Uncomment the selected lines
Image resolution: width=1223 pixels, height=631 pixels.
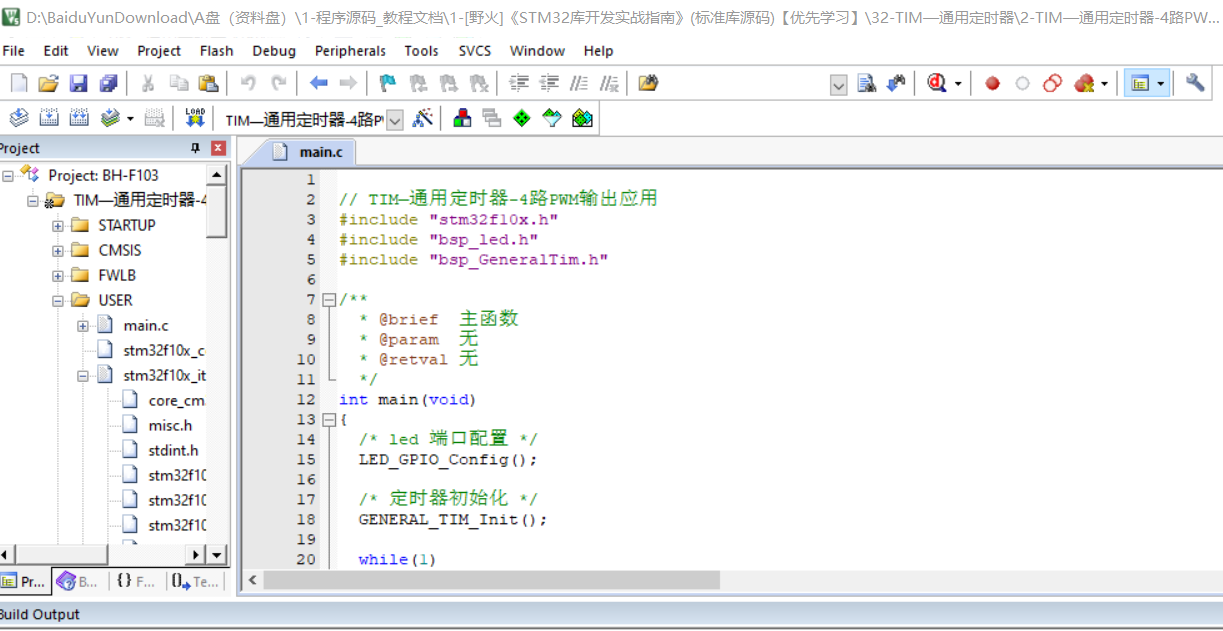(609, 84)
